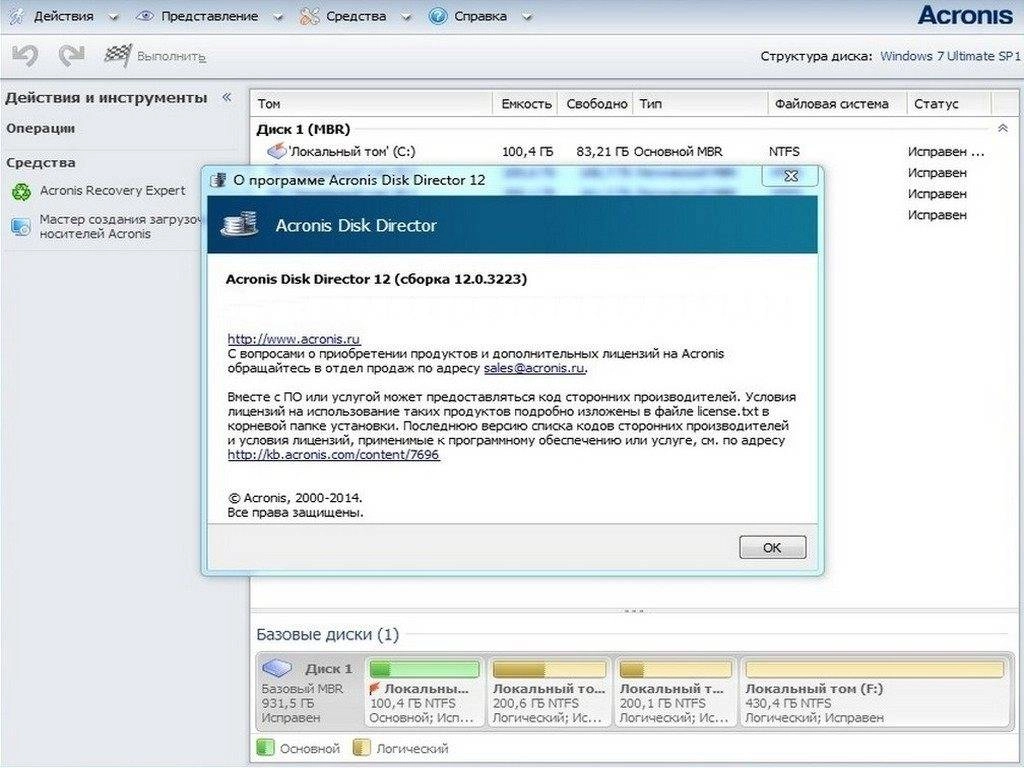Select the 100,4 ГБ NTFS primary partition block

[424, 692]
